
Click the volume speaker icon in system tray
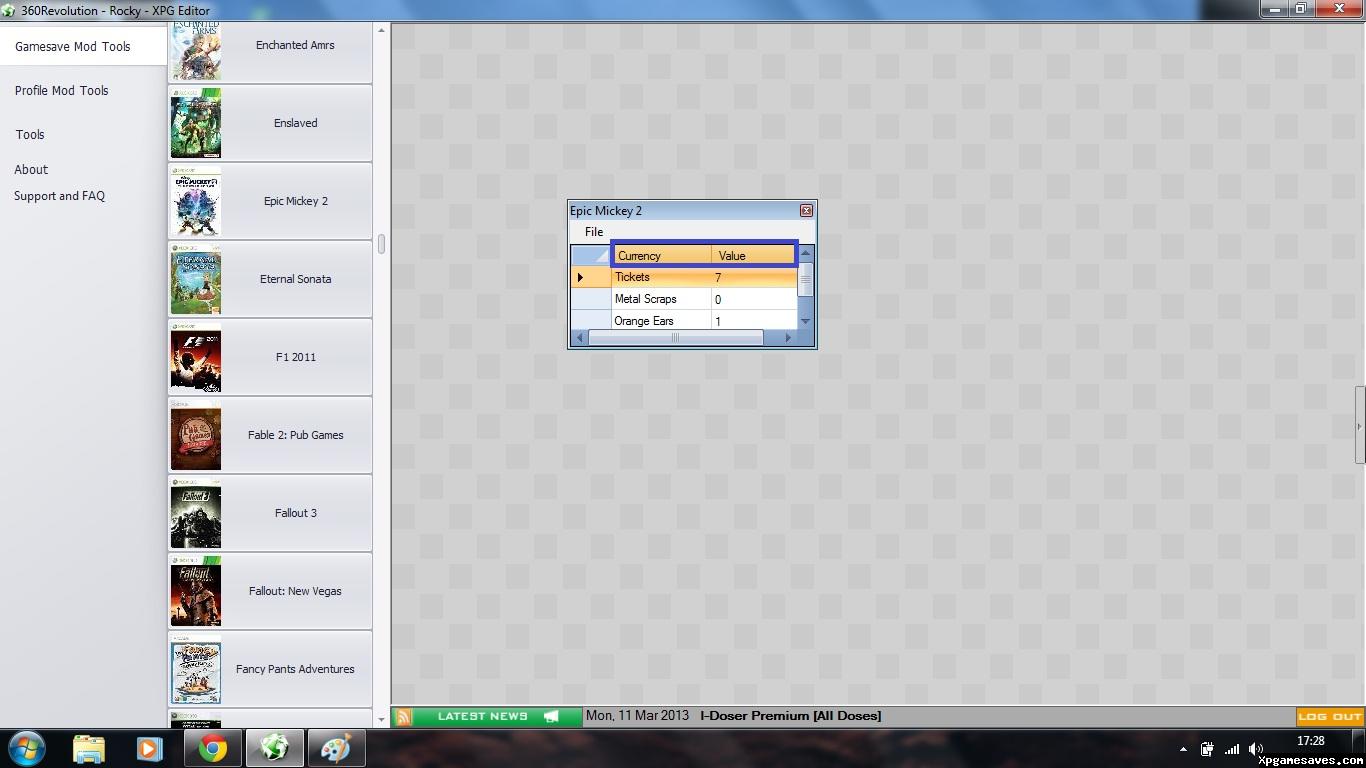(x=1256, y=748)
